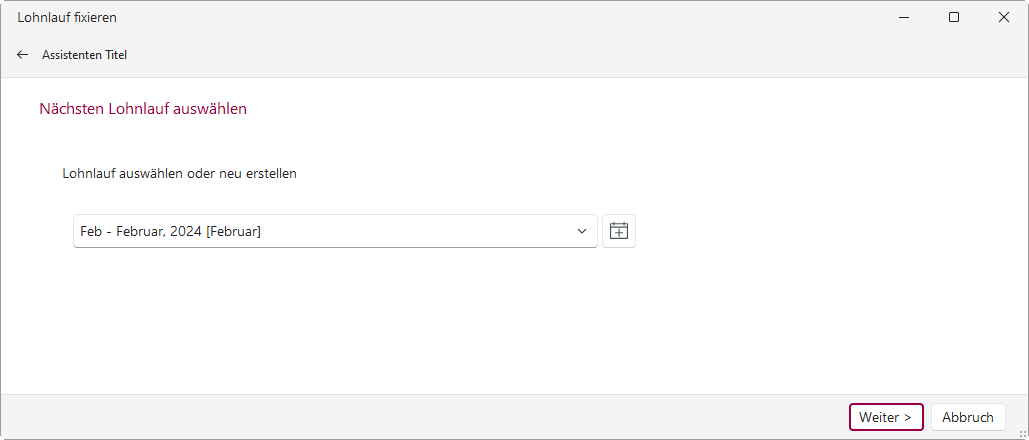
Task: Click the resize grip in the window corner
Action: click(x=1022, y=433)
